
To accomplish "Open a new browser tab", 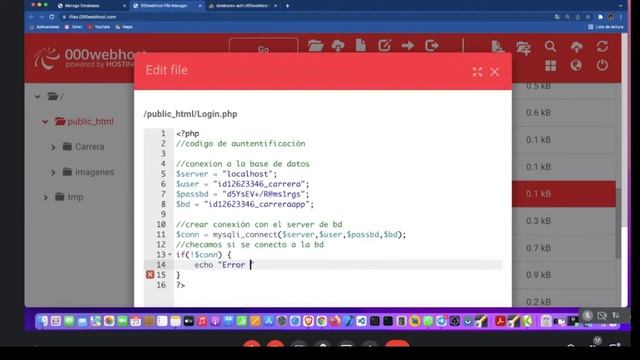I will pyautogui.click(x=287, y=6).
